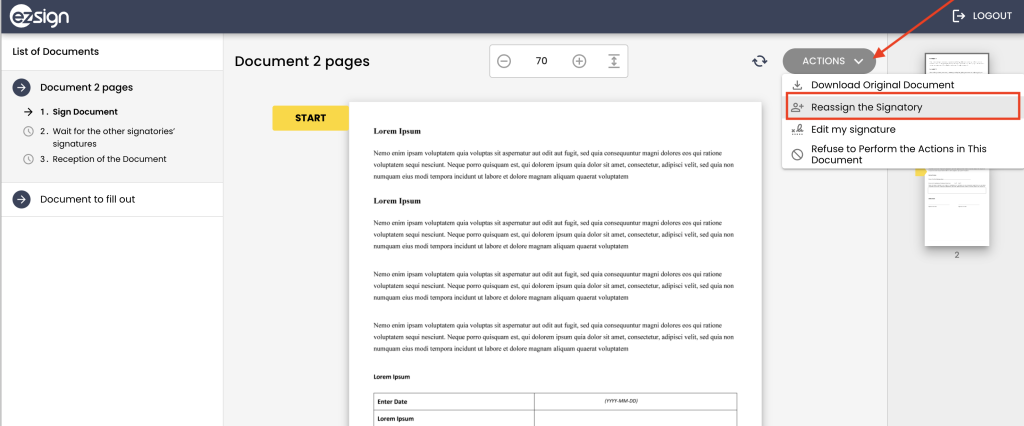This screenshot has height=426, width=1024.
Task: Click the zoom out minus icon
Action: [504, 61]
